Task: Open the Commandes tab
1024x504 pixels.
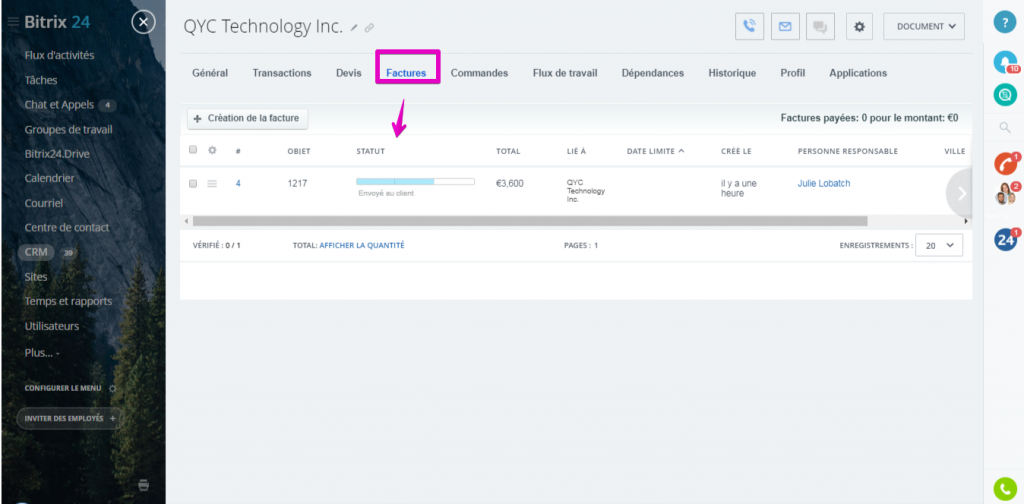Action: (x=479, y=73)
